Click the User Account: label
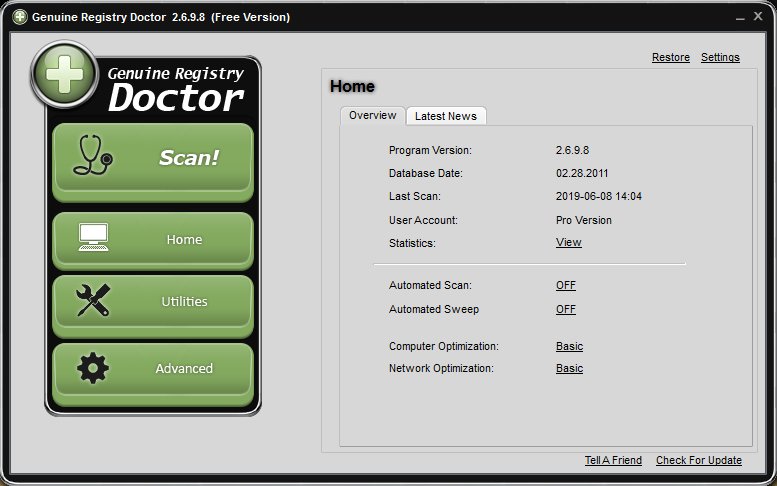The image size is (777, 486). pos(423,220)
